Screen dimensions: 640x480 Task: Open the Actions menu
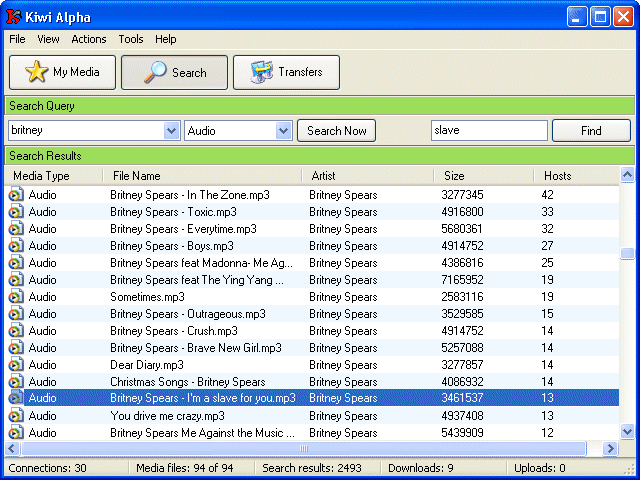pyautogui.click(x=89, y=39)
